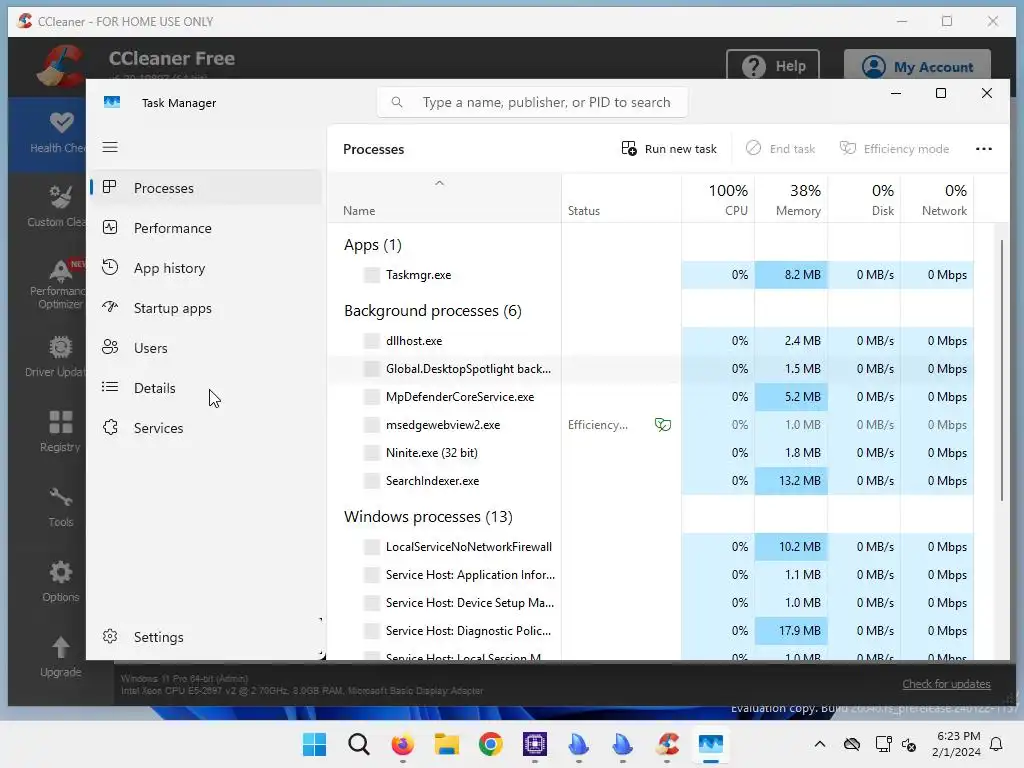Click CCleaner Help button
The width and height of the screenshot is (1024, 768).
[x=773, y=66]
